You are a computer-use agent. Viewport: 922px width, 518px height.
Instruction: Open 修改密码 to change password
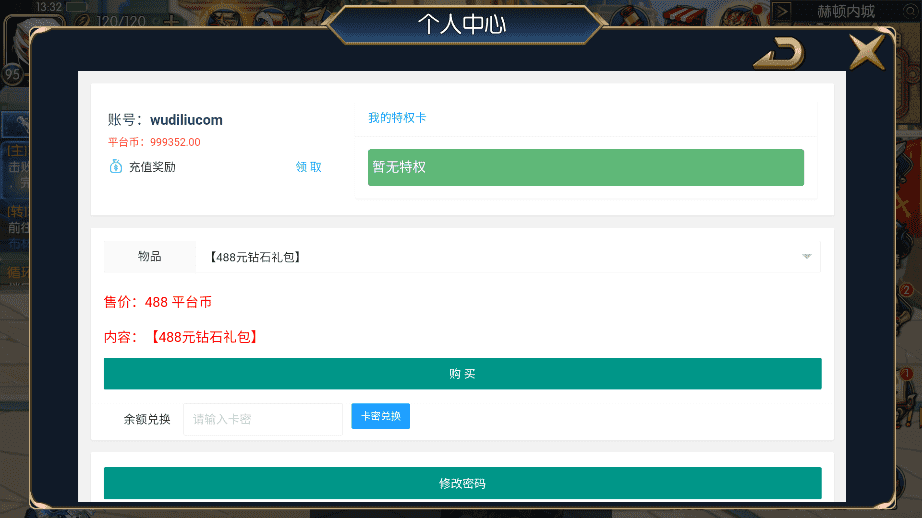pos(463,483)
